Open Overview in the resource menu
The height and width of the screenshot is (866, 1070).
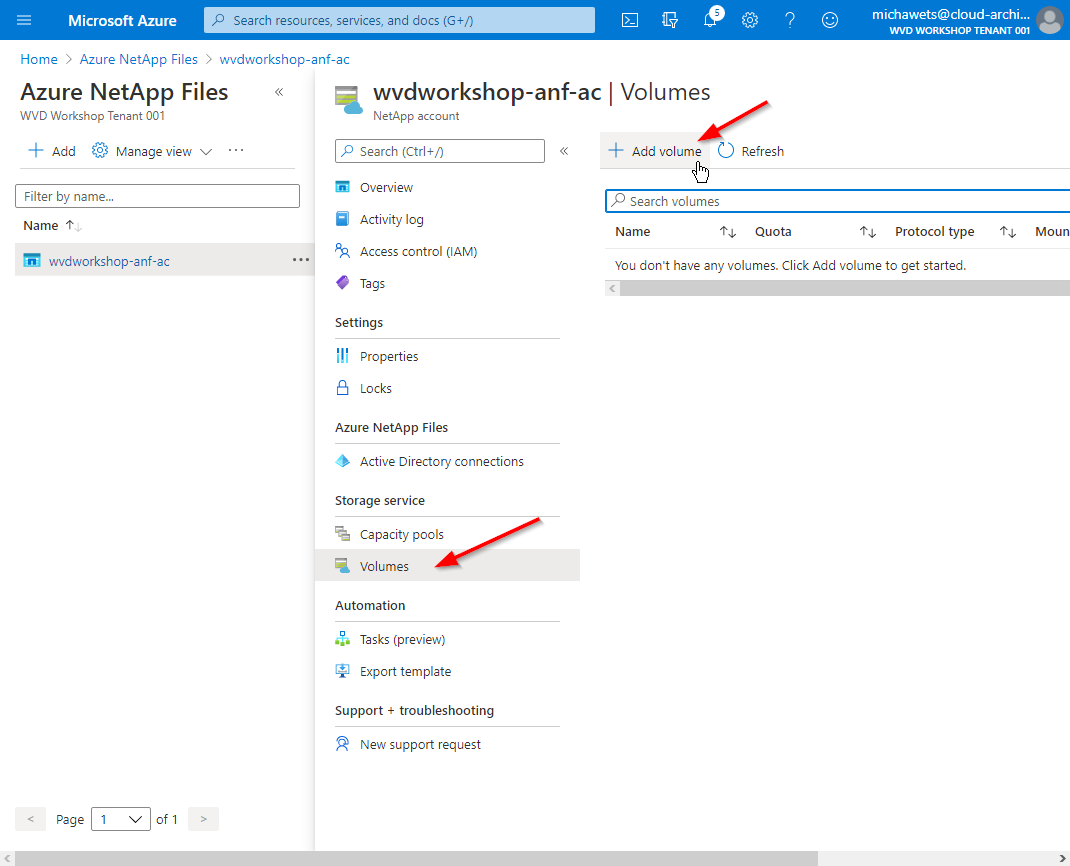(x=386, y=187)
